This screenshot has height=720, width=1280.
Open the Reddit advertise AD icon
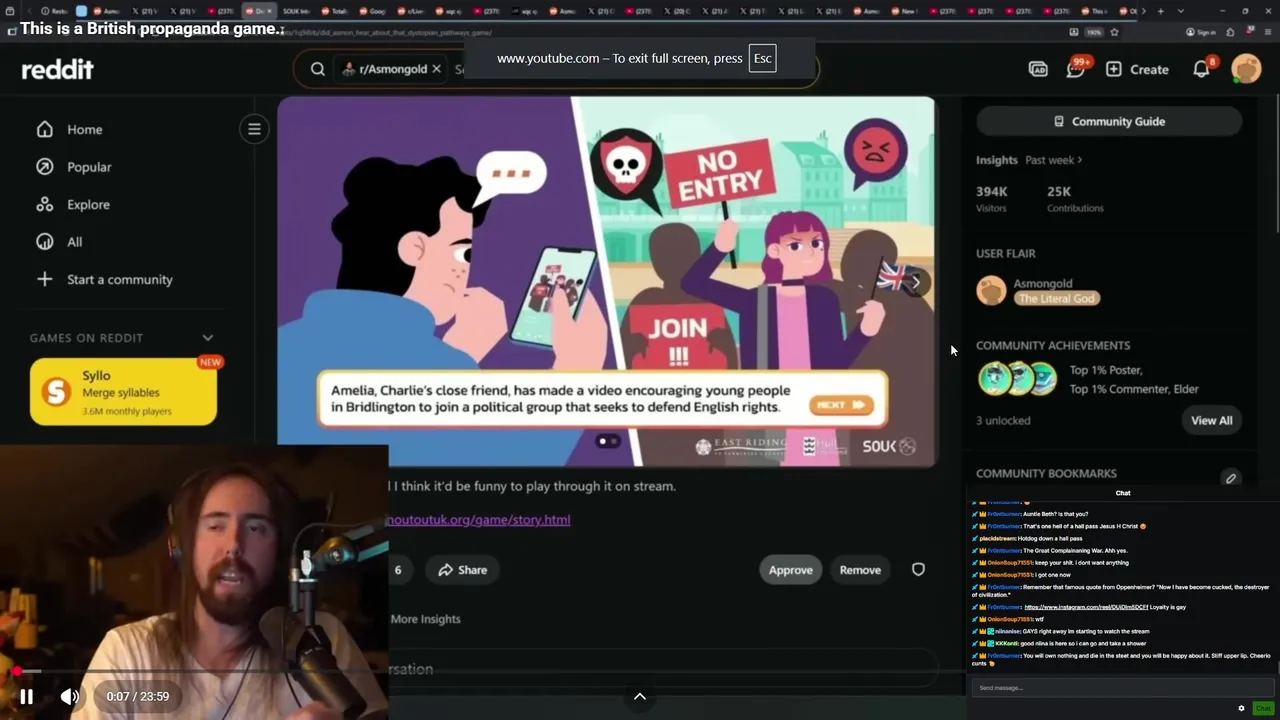1038,69
